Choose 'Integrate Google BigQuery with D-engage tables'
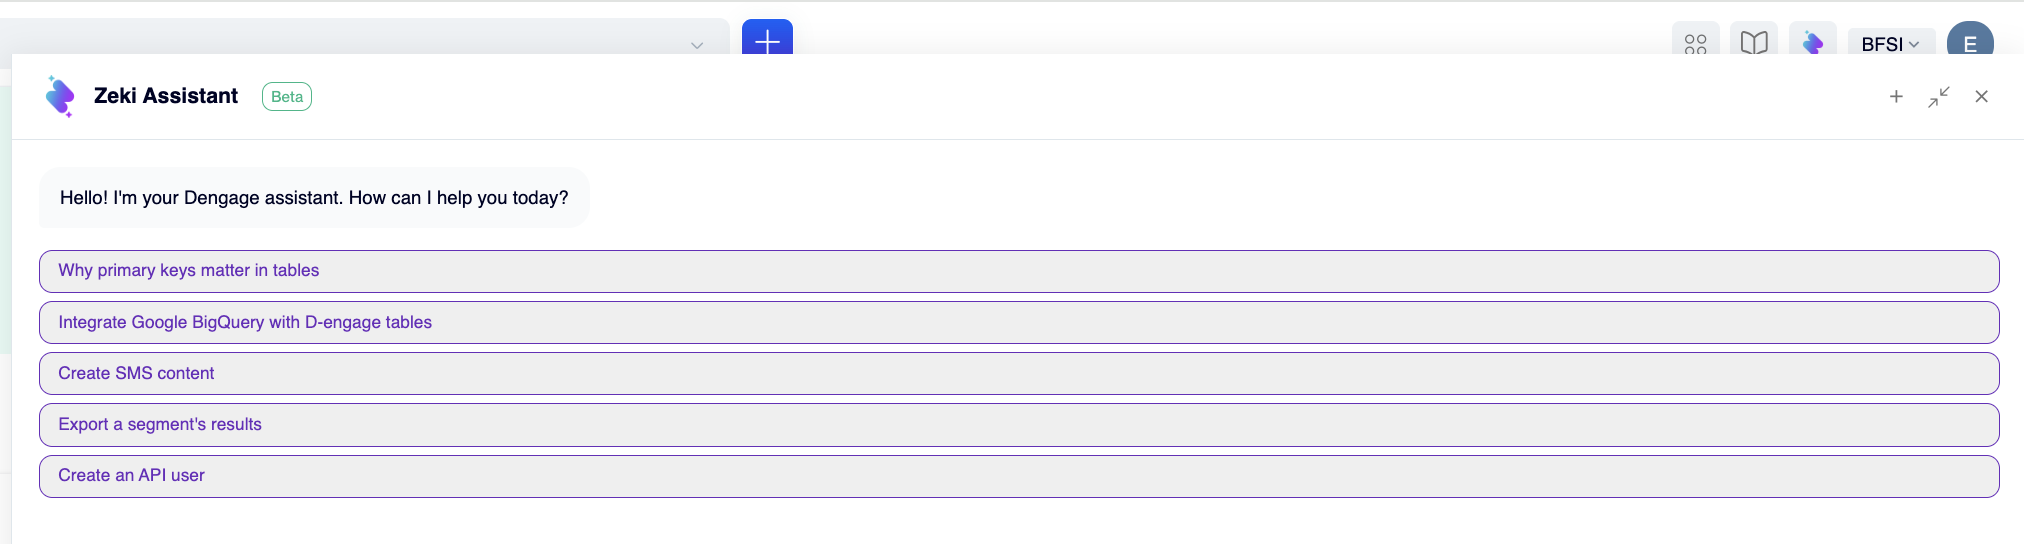Viewport: 2024px width, 544px height. point(1019,322)
